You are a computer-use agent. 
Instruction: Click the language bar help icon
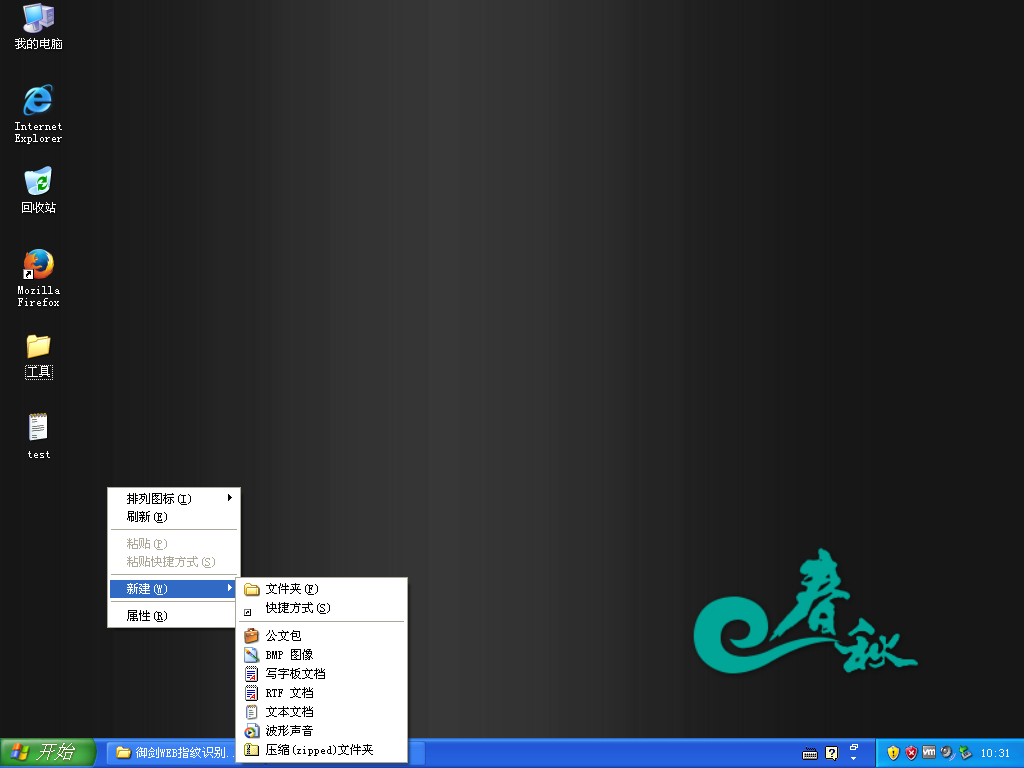point(831,754)
